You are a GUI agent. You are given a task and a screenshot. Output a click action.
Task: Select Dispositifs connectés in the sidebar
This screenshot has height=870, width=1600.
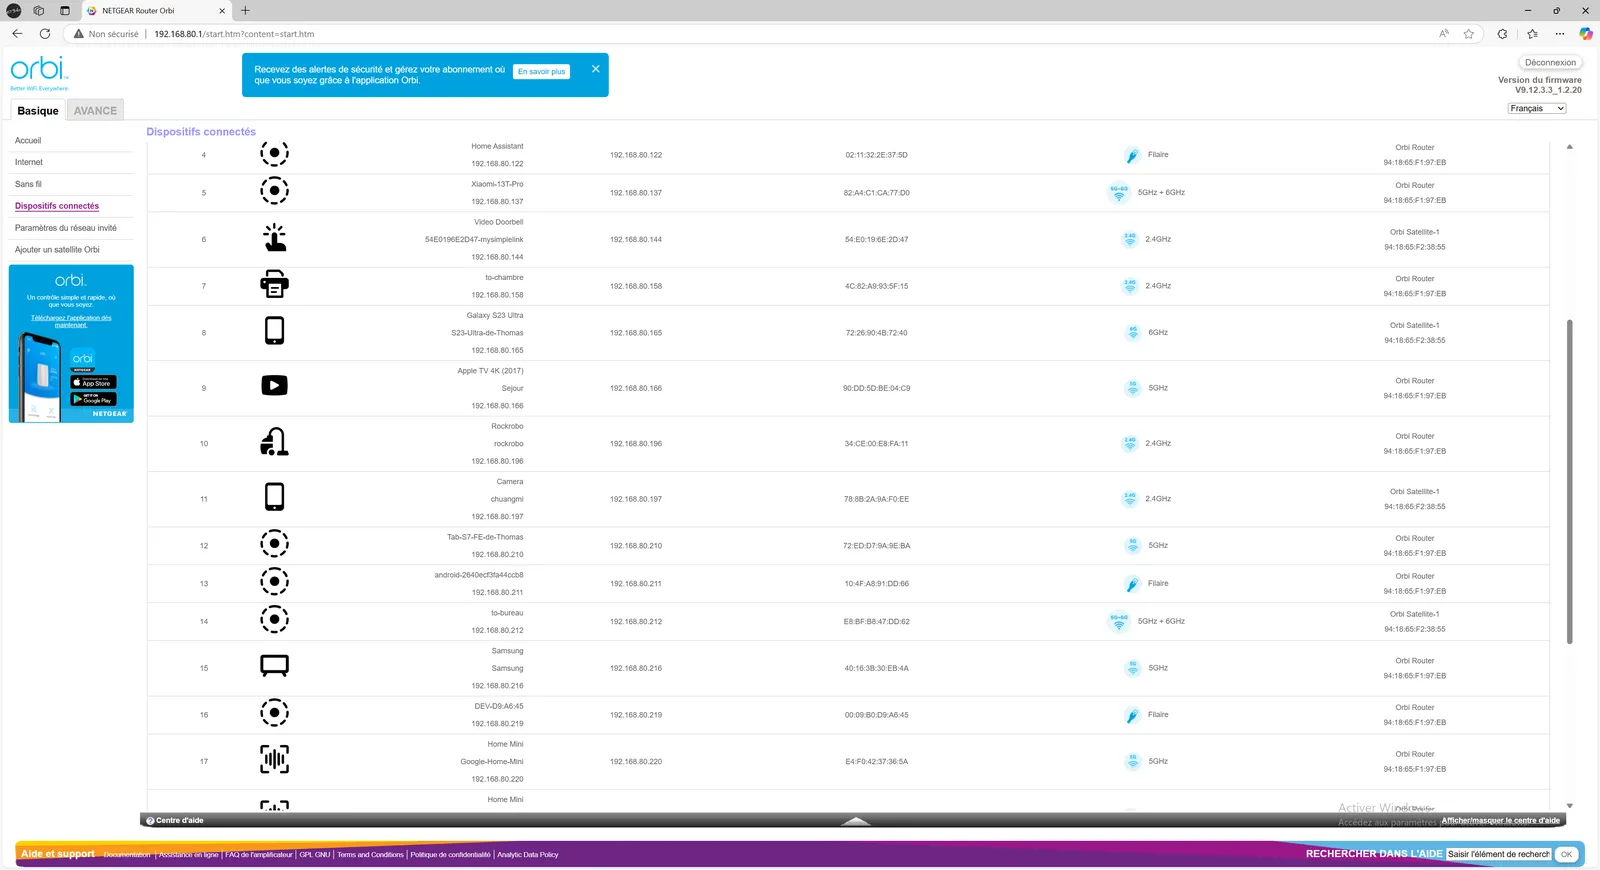coord(57,206)
